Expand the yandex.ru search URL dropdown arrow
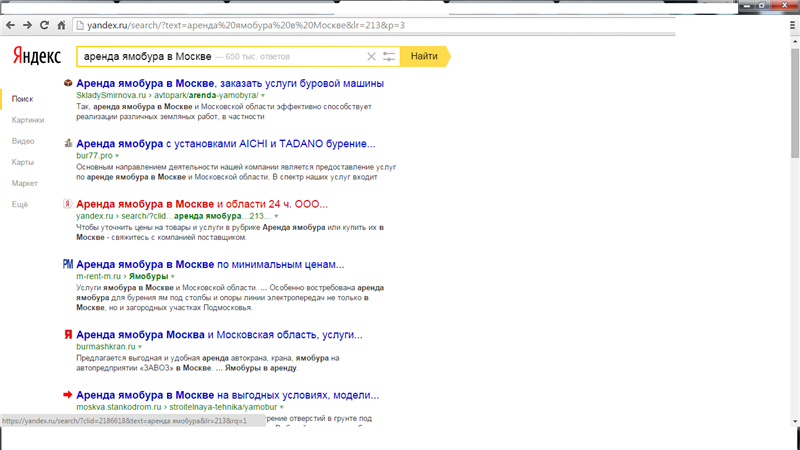This screenshot has height=450, width=800. pyautogui.click(x=277, y=216)
